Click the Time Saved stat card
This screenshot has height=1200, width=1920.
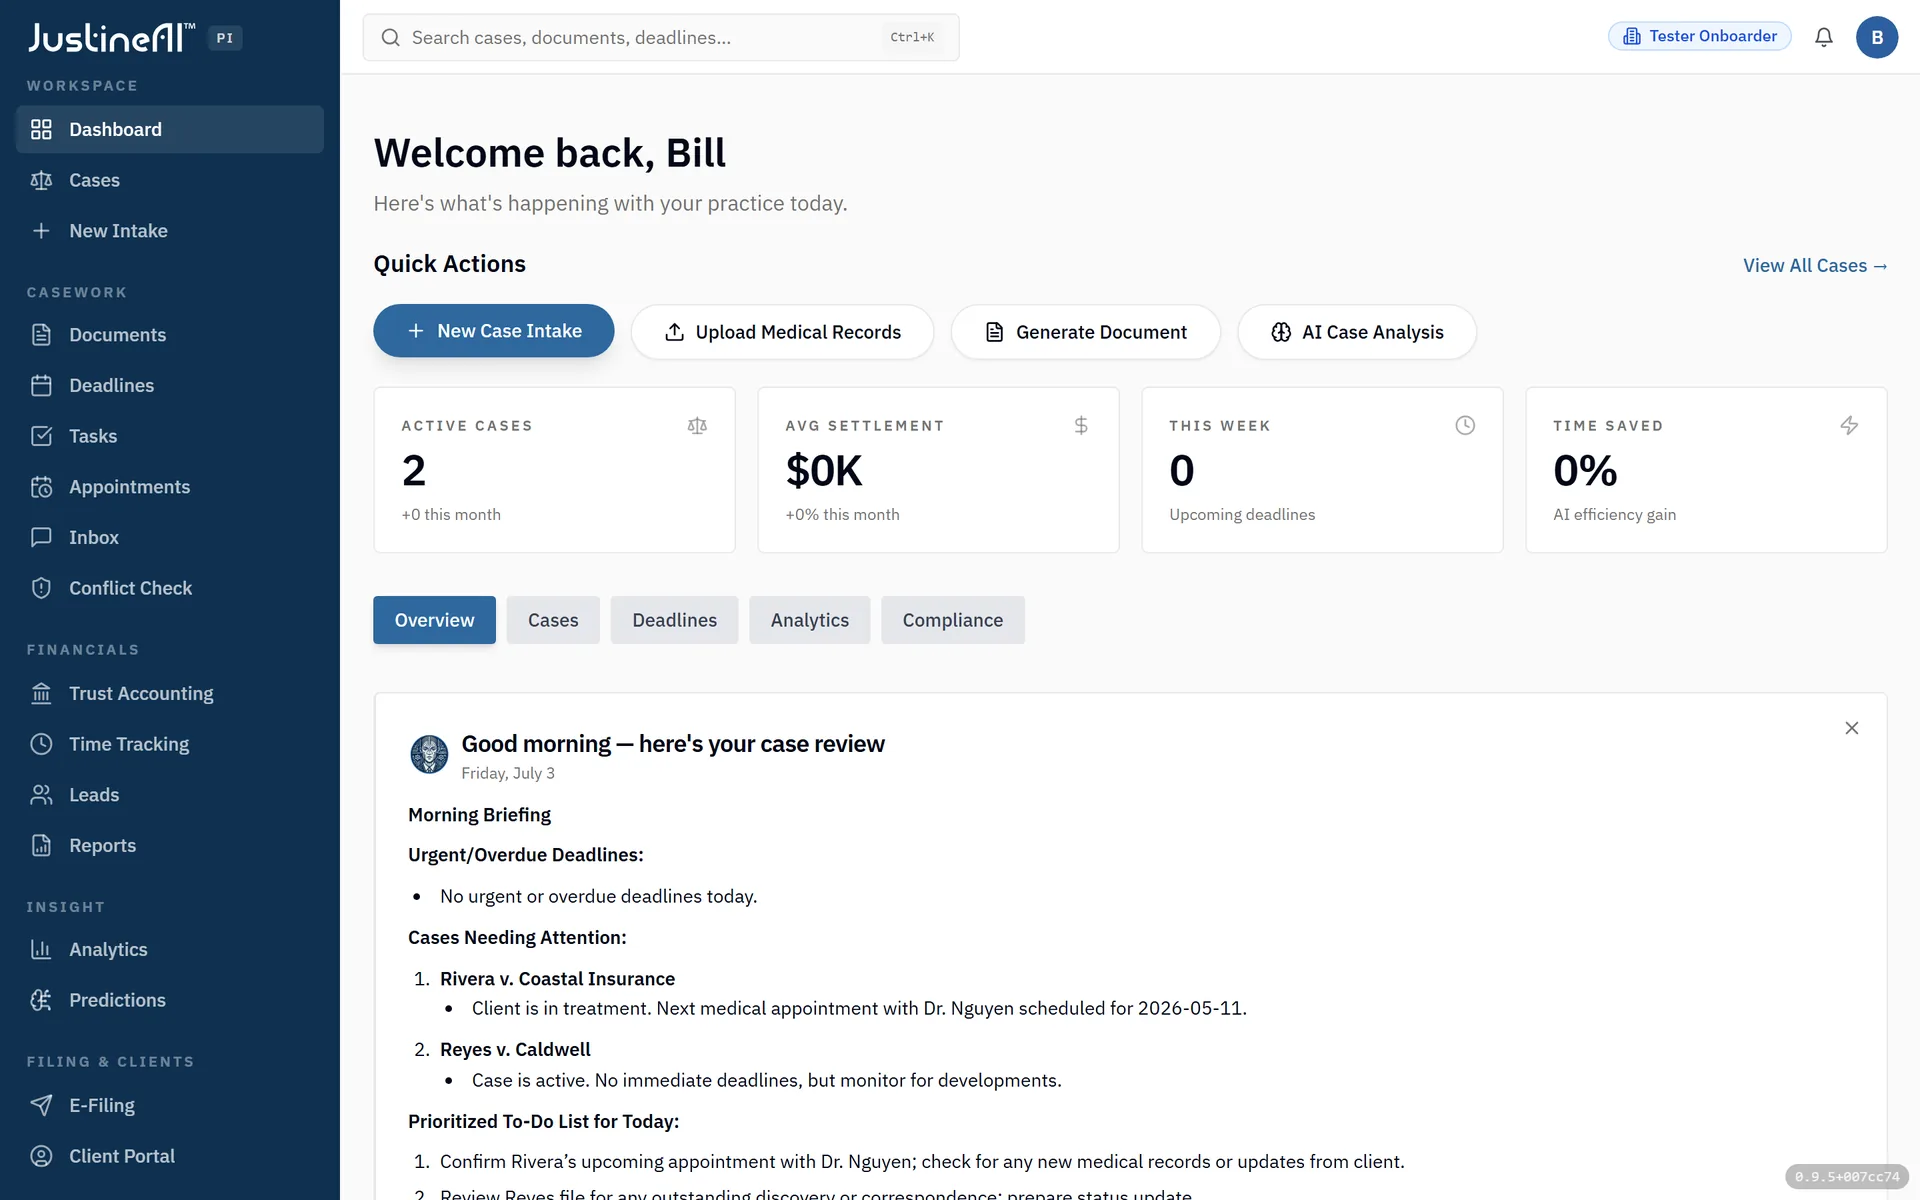[x=1707, y=470]
